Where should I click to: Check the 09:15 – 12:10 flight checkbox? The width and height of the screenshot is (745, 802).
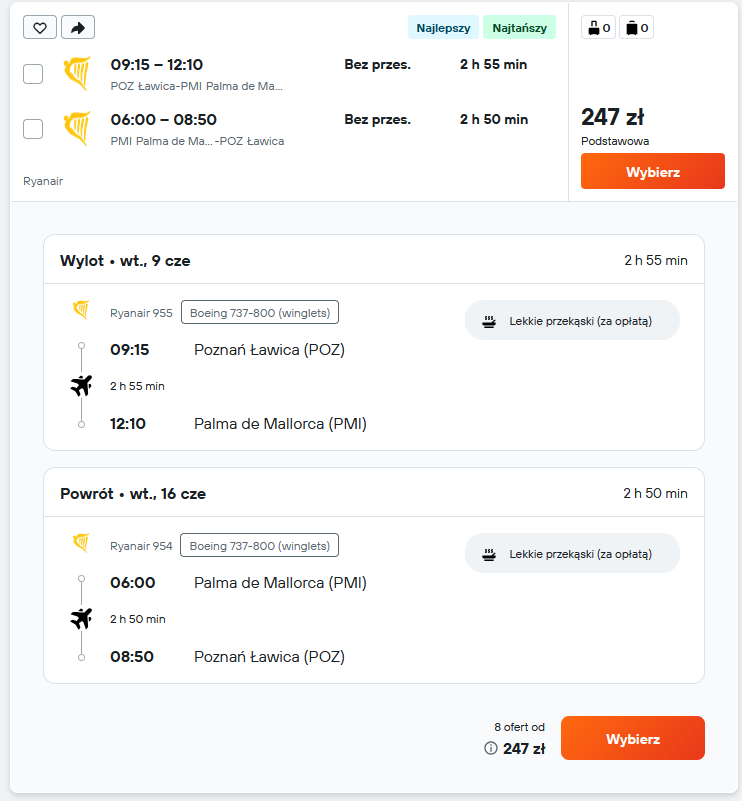point(33,74)
